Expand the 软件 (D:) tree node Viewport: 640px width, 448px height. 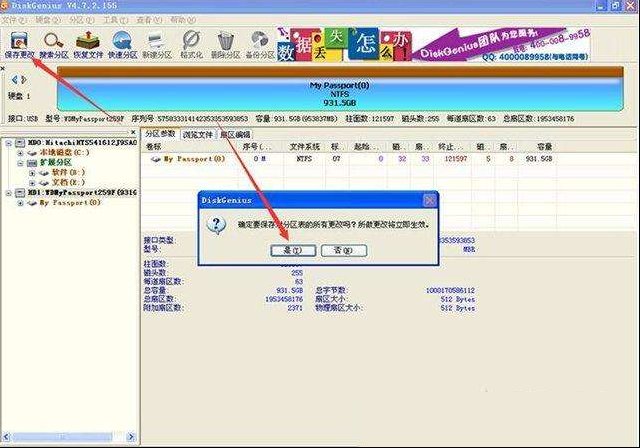click(x=32, y=173)
